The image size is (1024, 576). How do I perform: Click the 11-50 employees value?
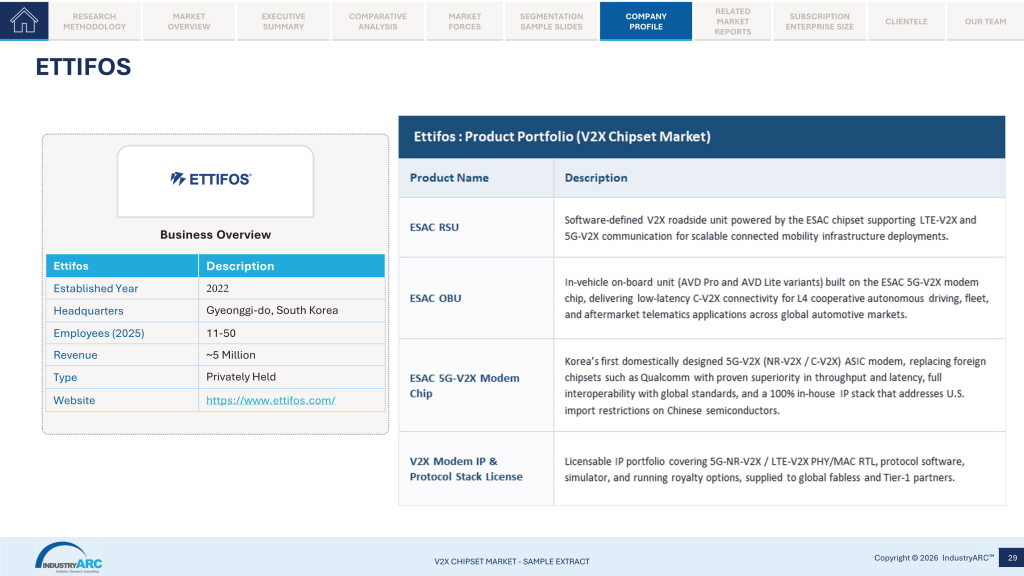point(221,333)
